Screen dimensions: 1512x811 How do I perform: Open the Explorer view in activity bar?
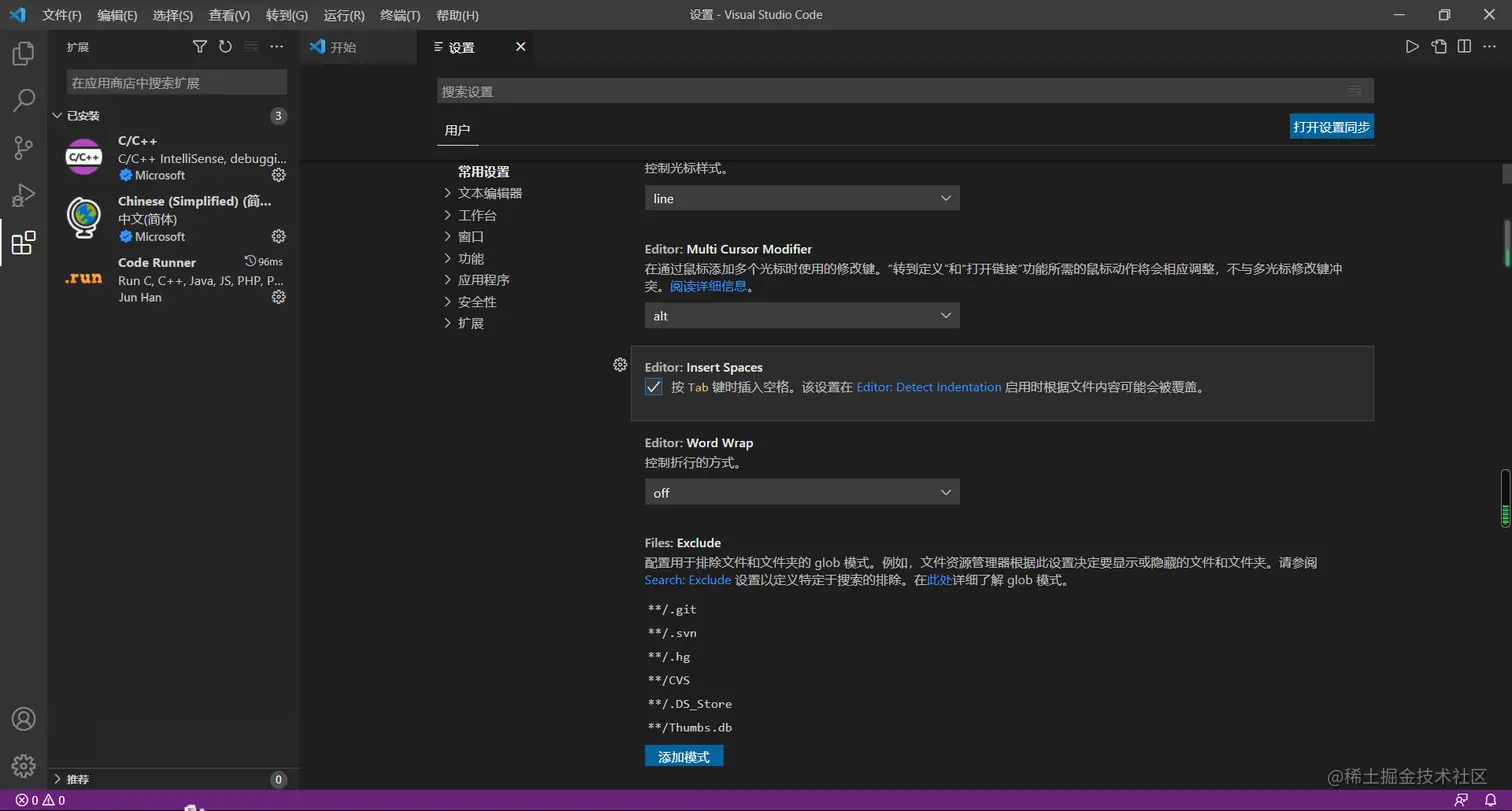click(x=23, y=53)
